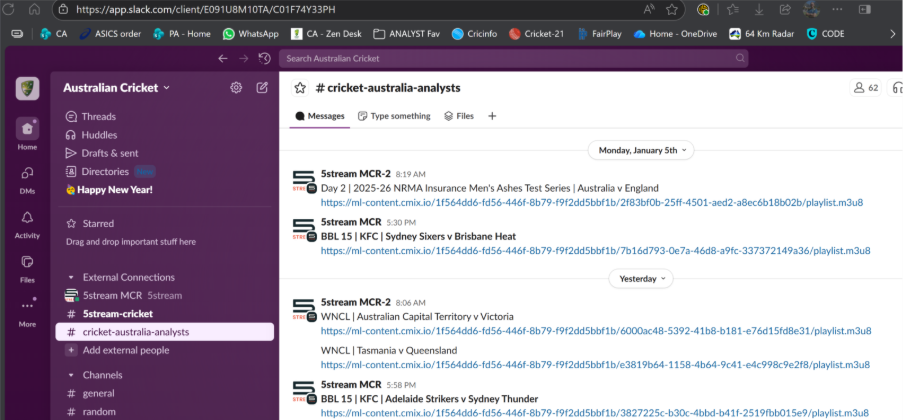Collapse the Channels section
This screenshot has height=420, width=903.
71,375
